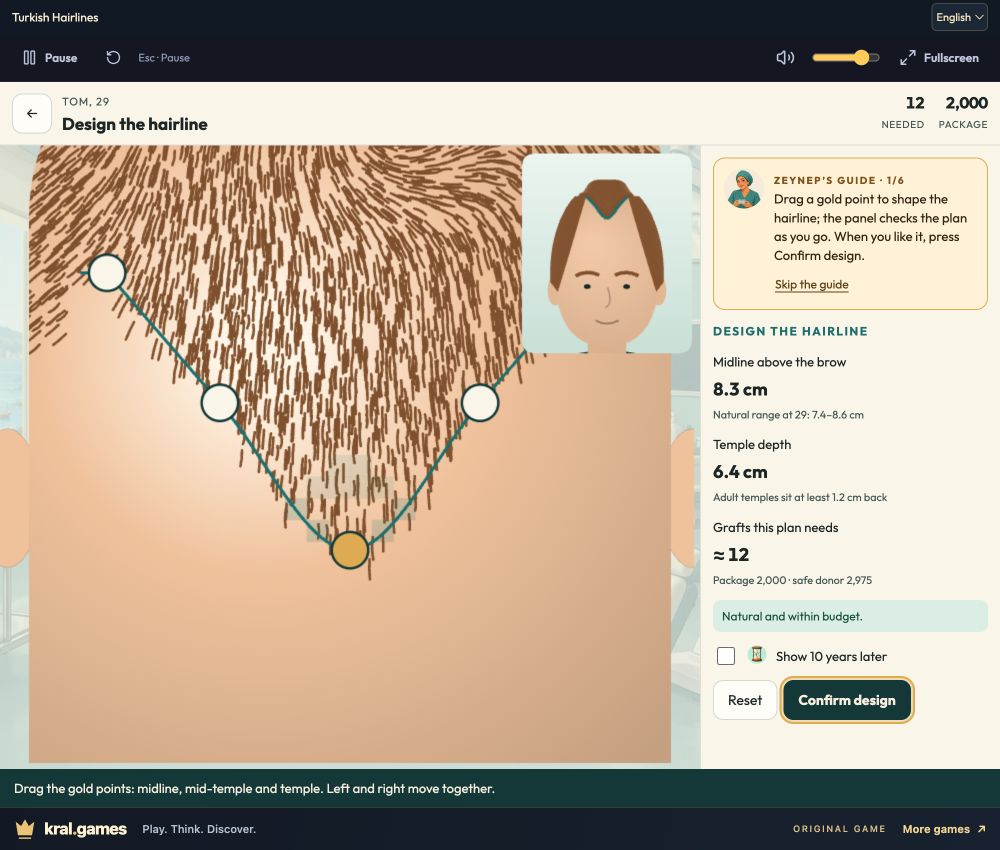Image resolution: width=1000 pixels, height=850 pixels.
Task: Adjust the yellow volume slider
Action: click(x=846, y=58)
